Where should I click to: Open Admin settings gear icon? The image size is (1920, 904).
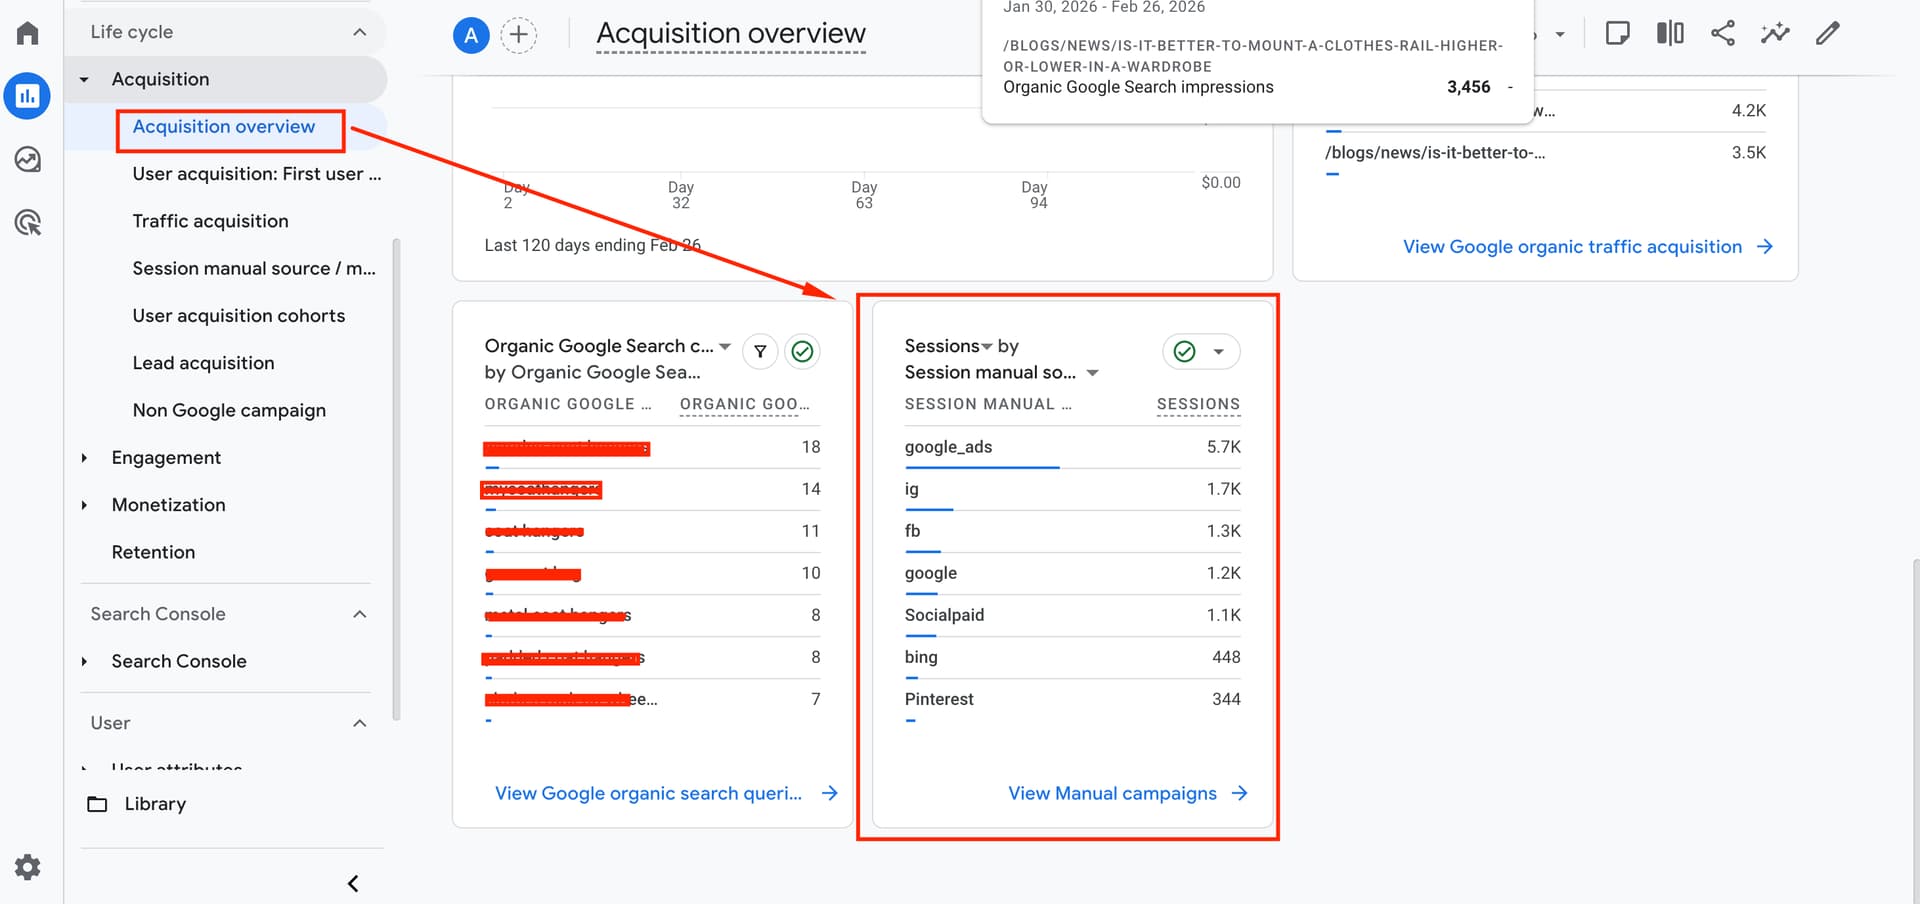point(27,867)
